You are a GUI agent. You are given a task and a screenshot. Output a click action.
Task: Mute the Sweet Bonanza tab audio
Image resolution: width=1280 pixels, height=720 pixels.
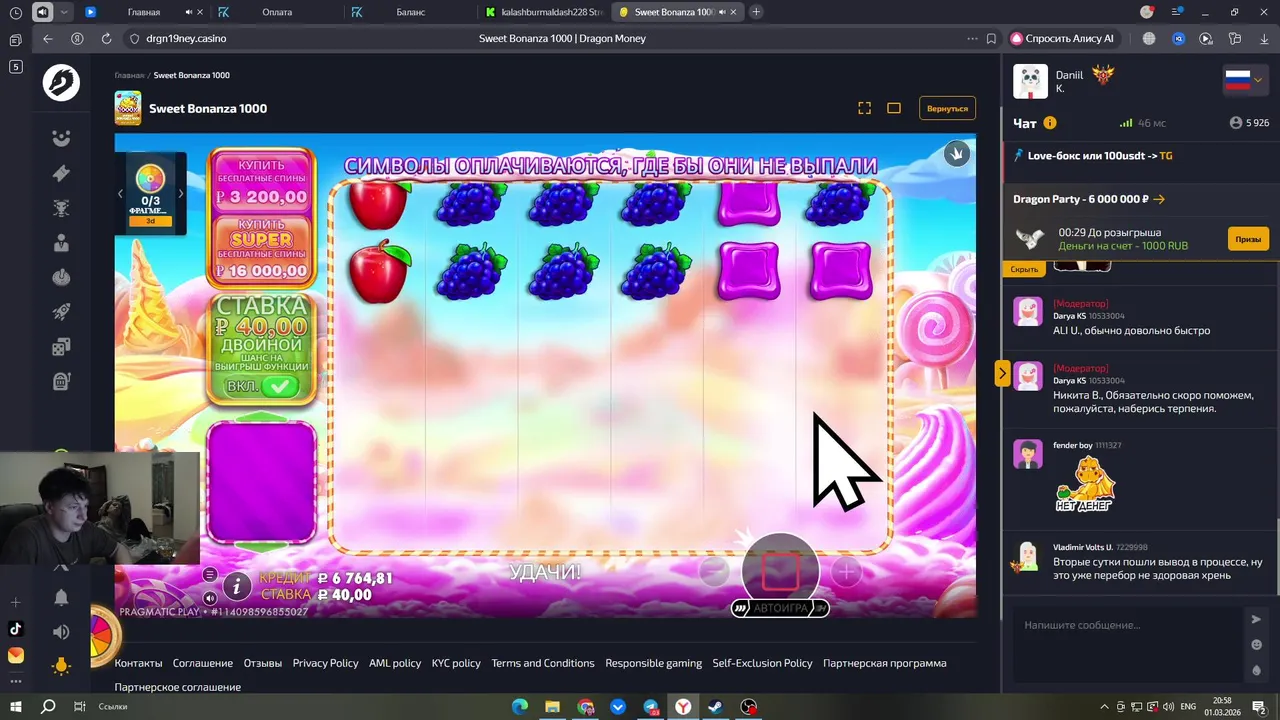722,12
